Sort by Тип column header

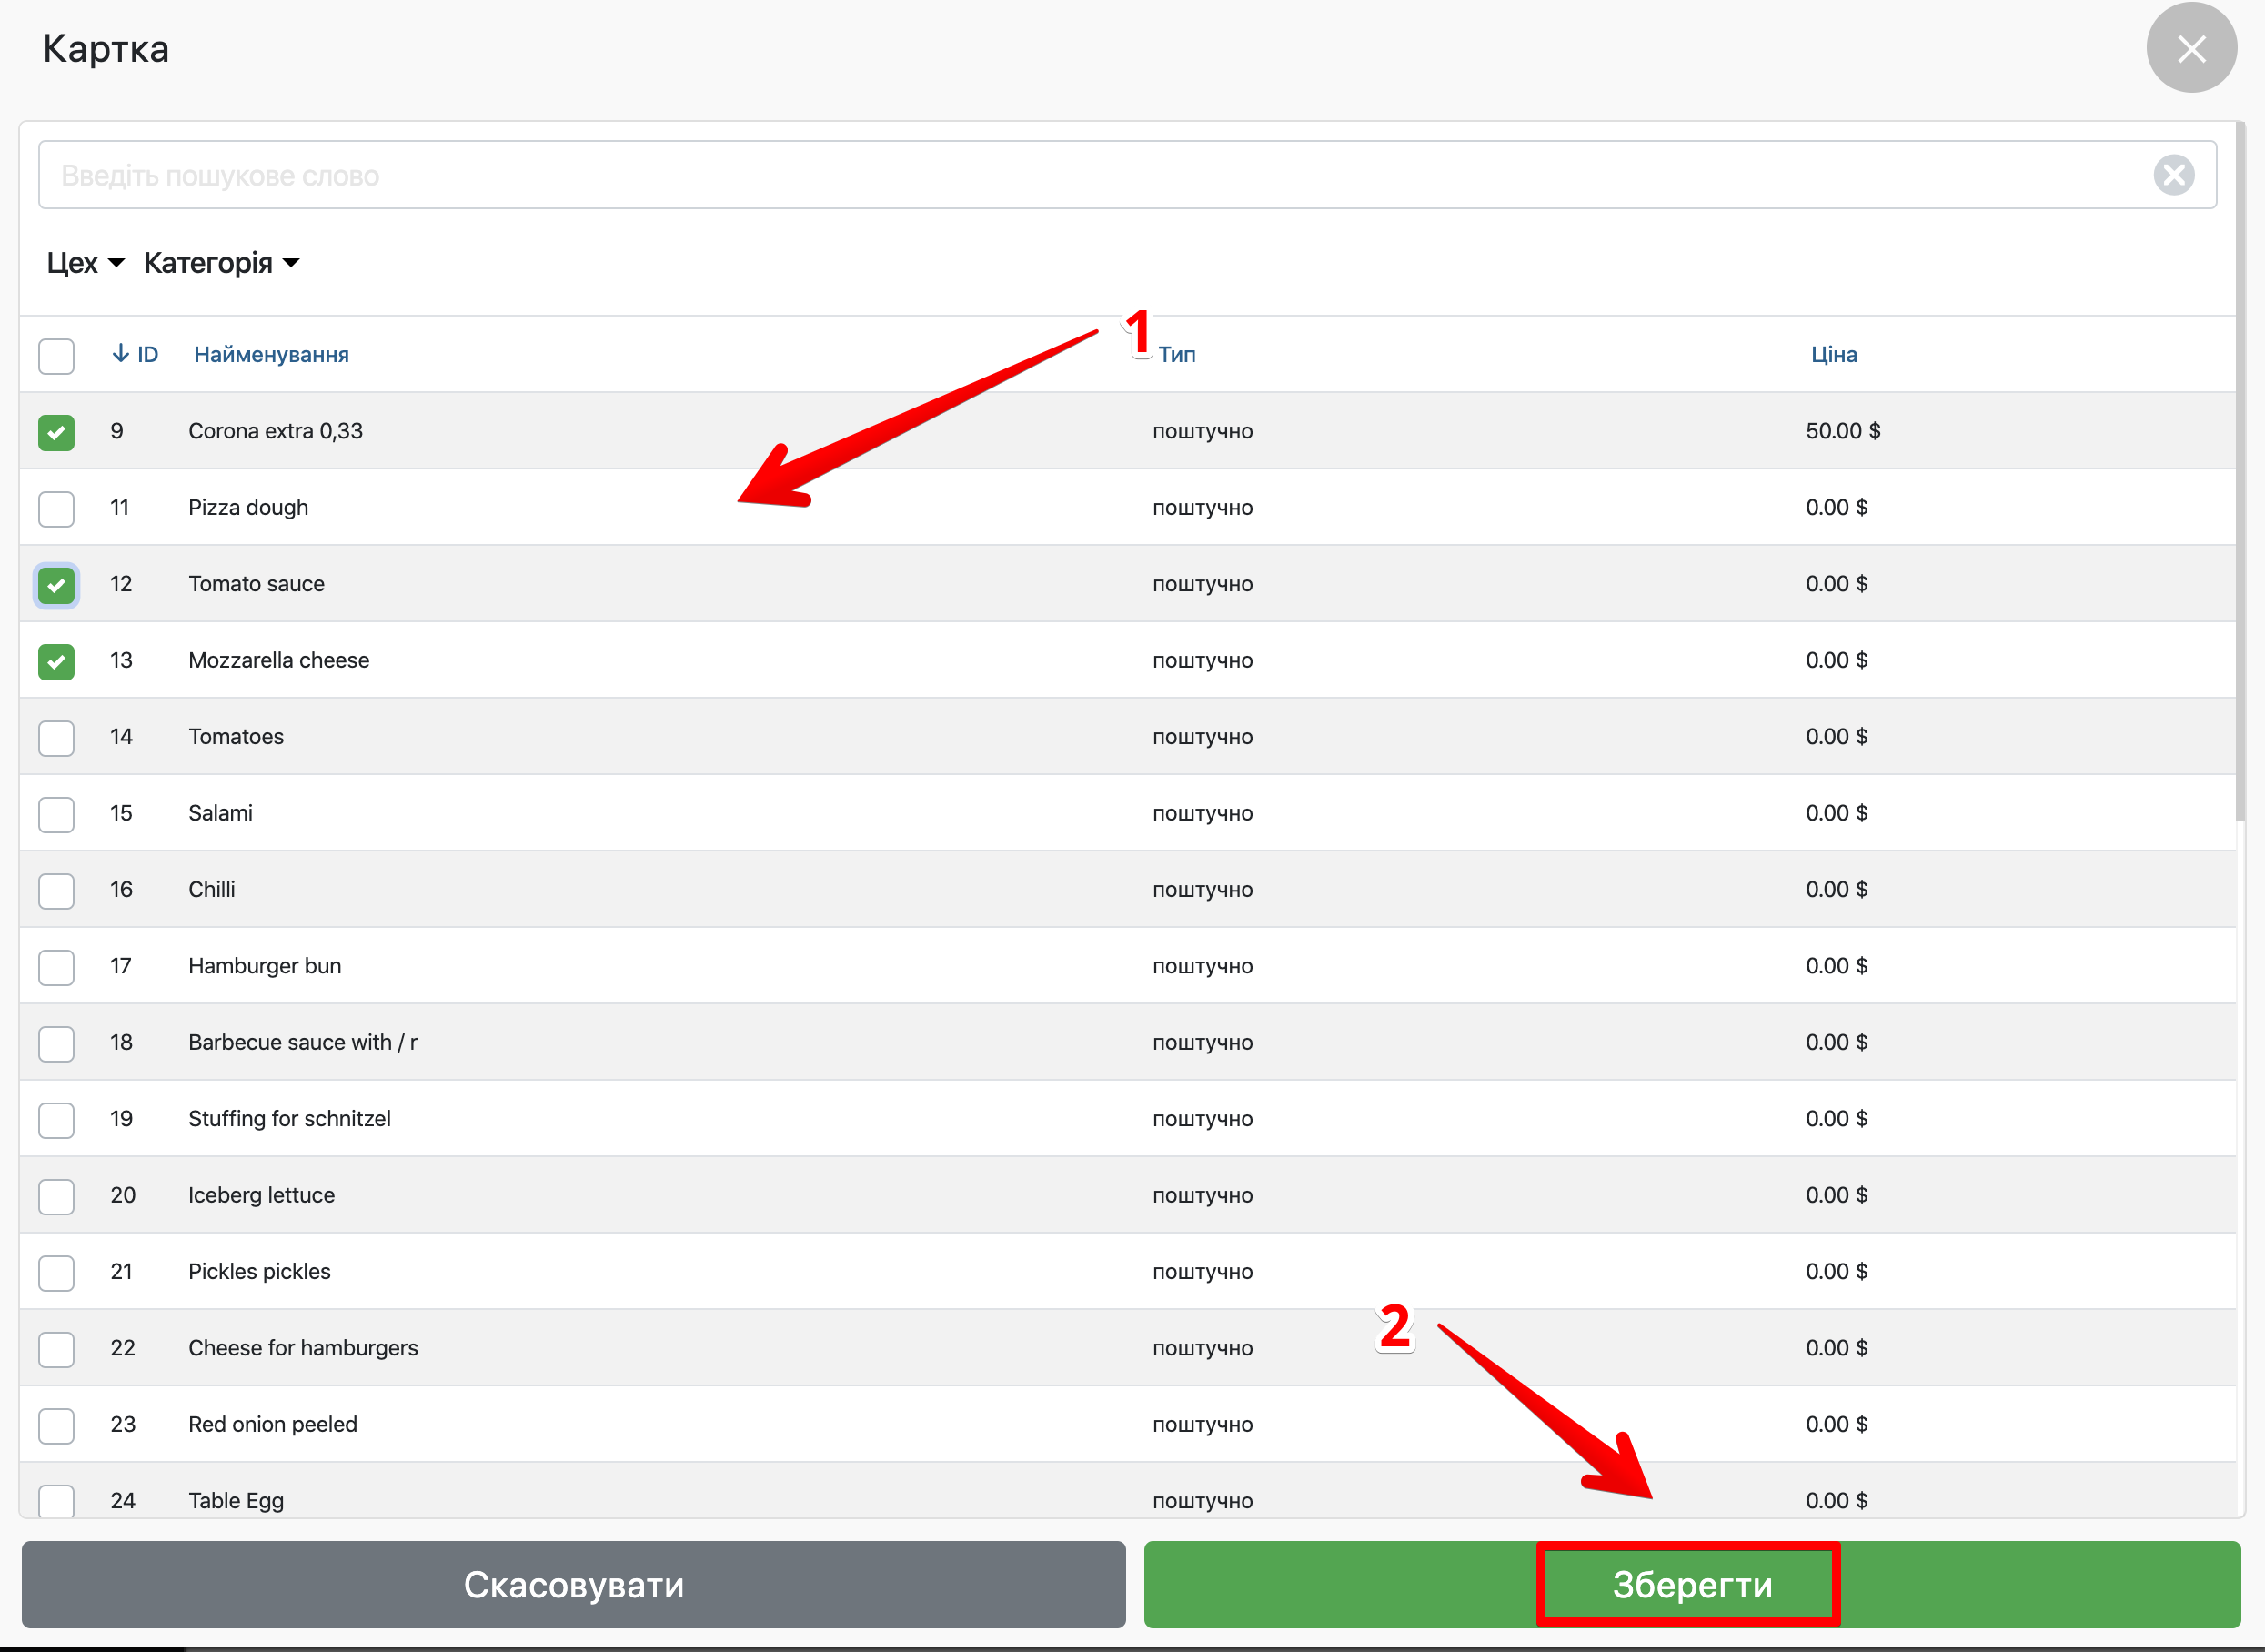coord(1177,354)
